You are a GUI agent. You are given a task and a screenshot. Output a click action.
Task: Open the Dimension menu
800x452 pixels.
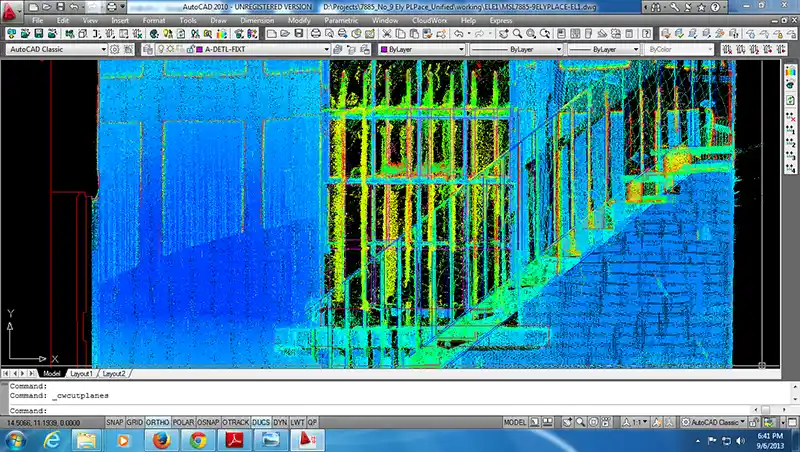tap(257, 20)
